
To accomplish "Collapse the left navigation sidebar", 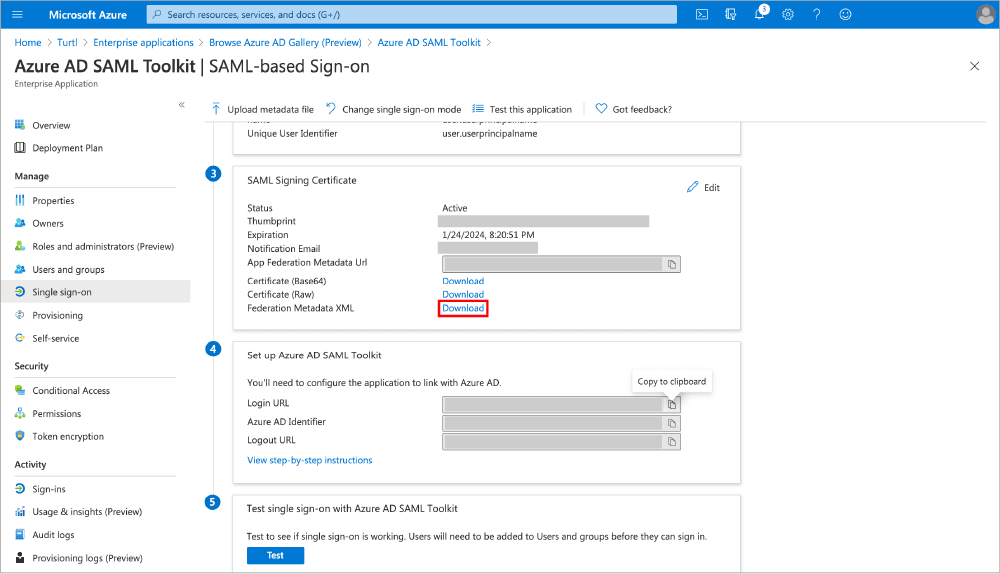I will [x=181, y=105].
